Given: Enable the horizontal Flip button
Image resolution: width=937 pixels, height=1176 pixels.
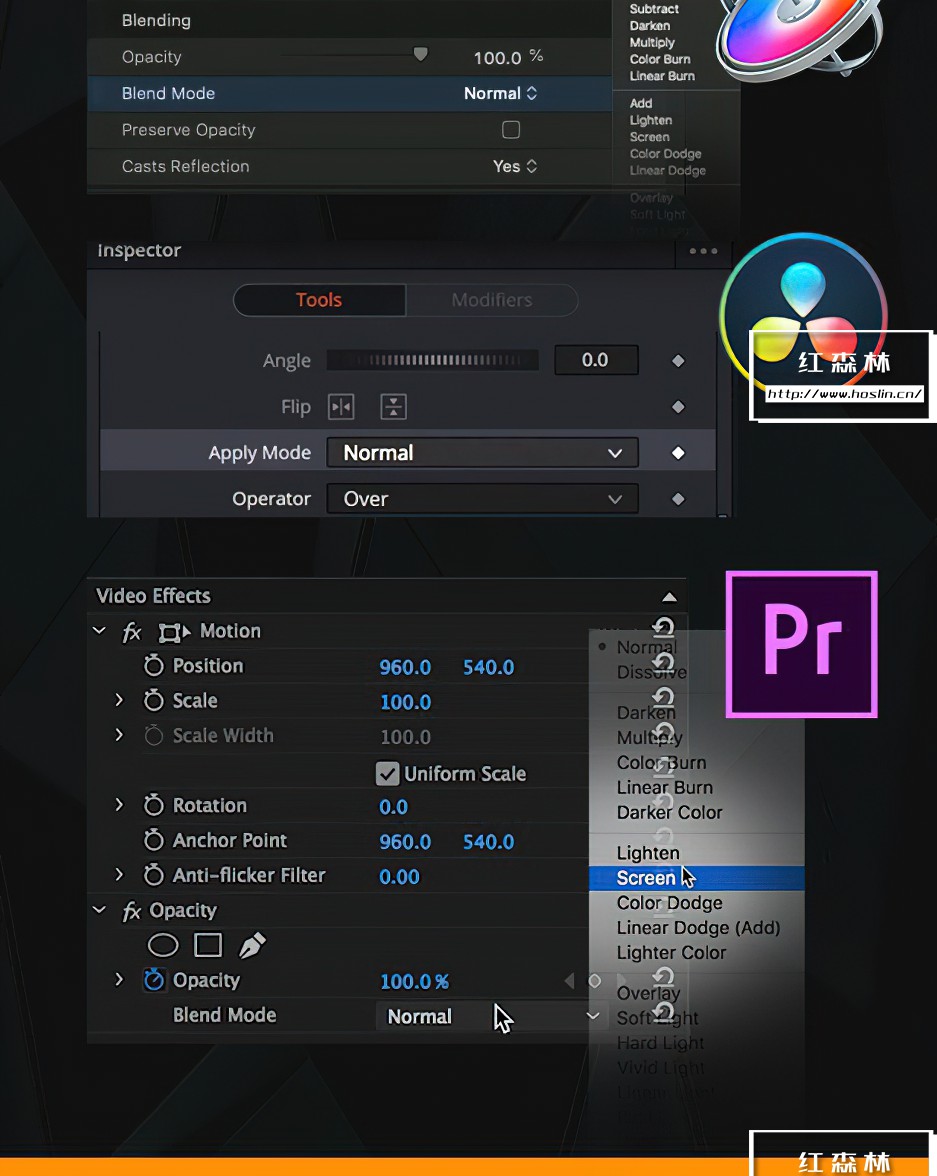Looking at the screenshot, I should [341, 406].
